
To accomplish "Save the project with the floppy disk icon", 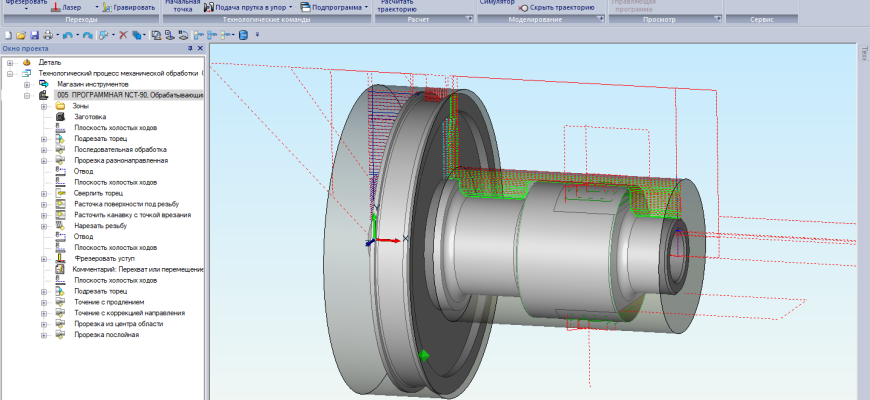I will tap(33, 34).
